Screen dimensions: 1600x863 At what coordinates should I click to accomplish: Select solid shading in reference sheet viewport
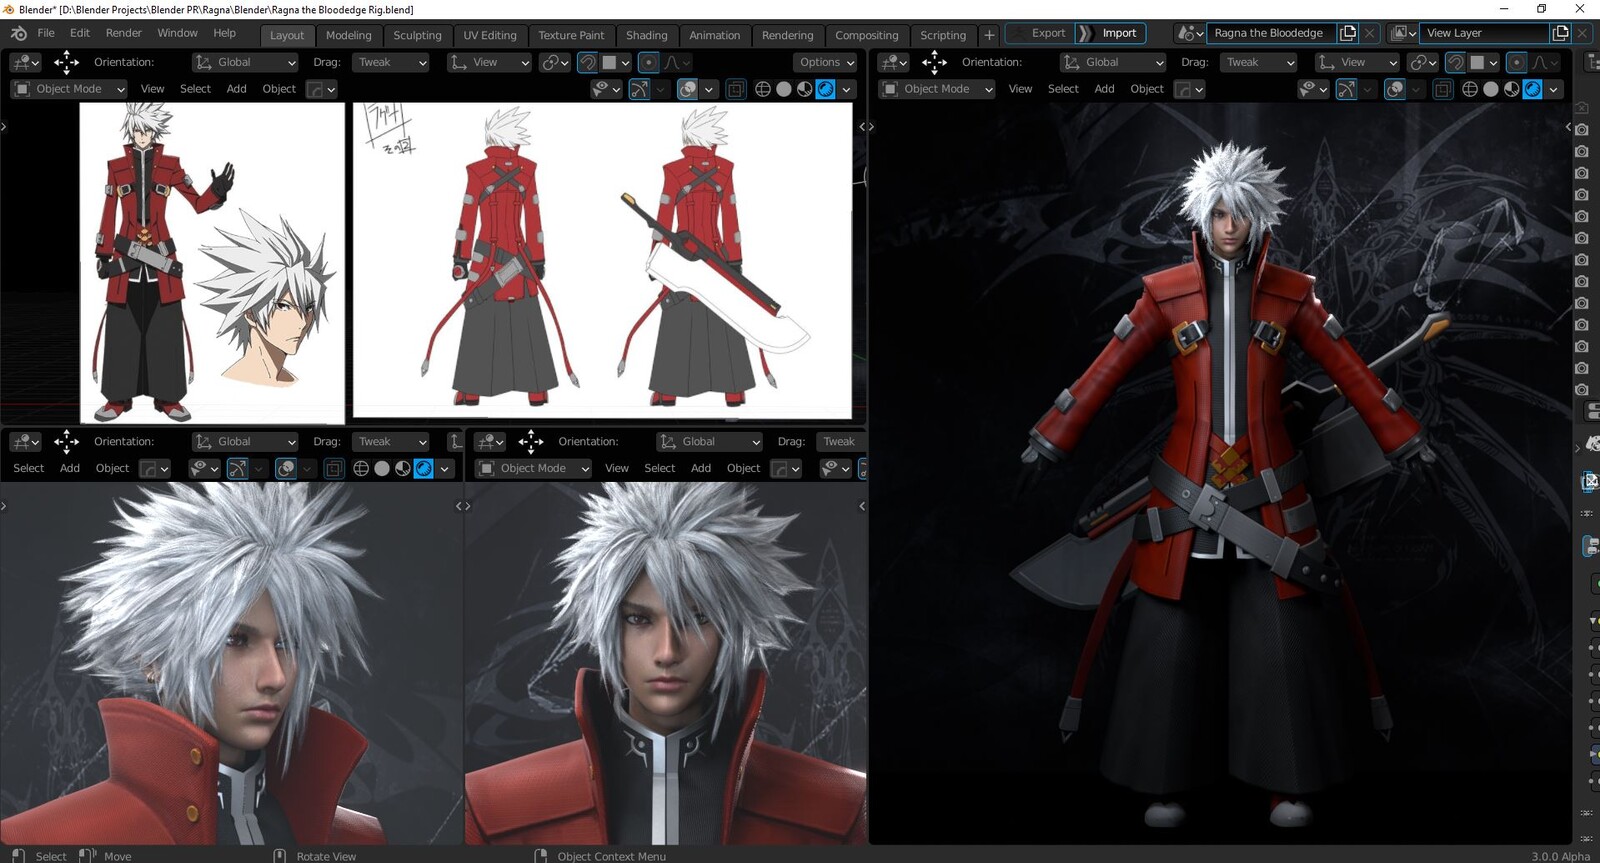pyautogui.click(x=784, y=89)
